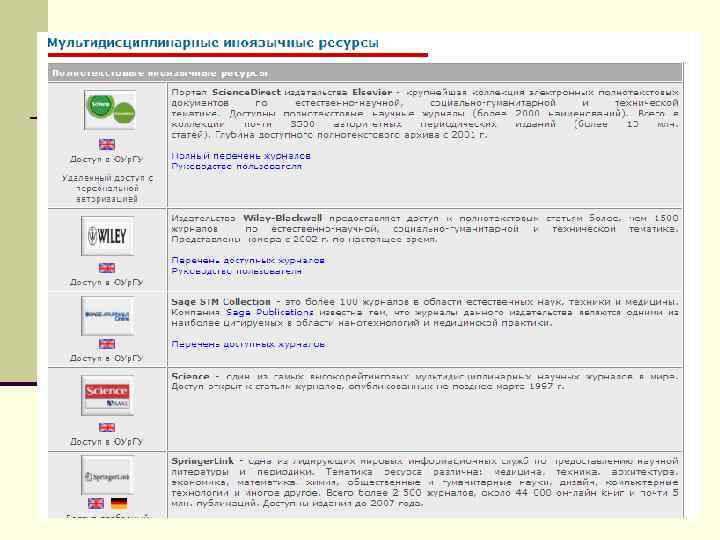Click the UK flag under Science logo
The height and width of the screenshot is (540, 720).
coord(107,428)
